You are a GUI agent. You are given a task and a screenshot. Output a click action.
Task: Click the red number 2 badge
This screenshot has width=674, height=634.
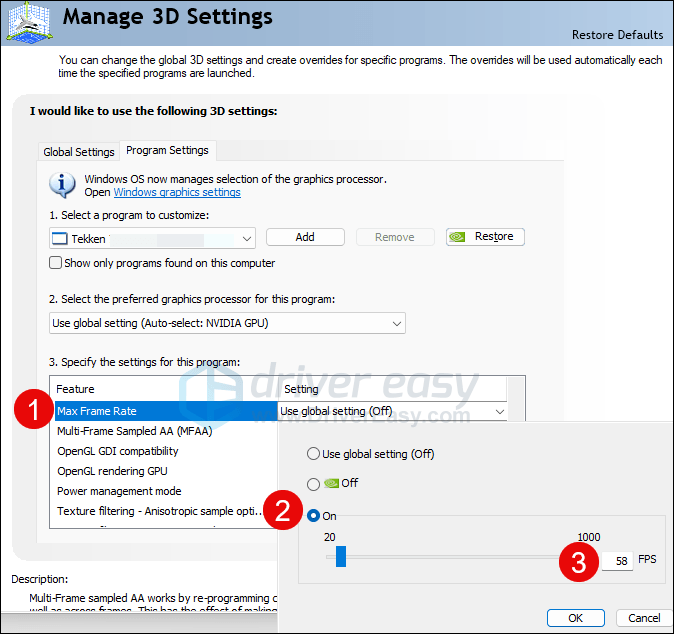(x=283, y=512)
